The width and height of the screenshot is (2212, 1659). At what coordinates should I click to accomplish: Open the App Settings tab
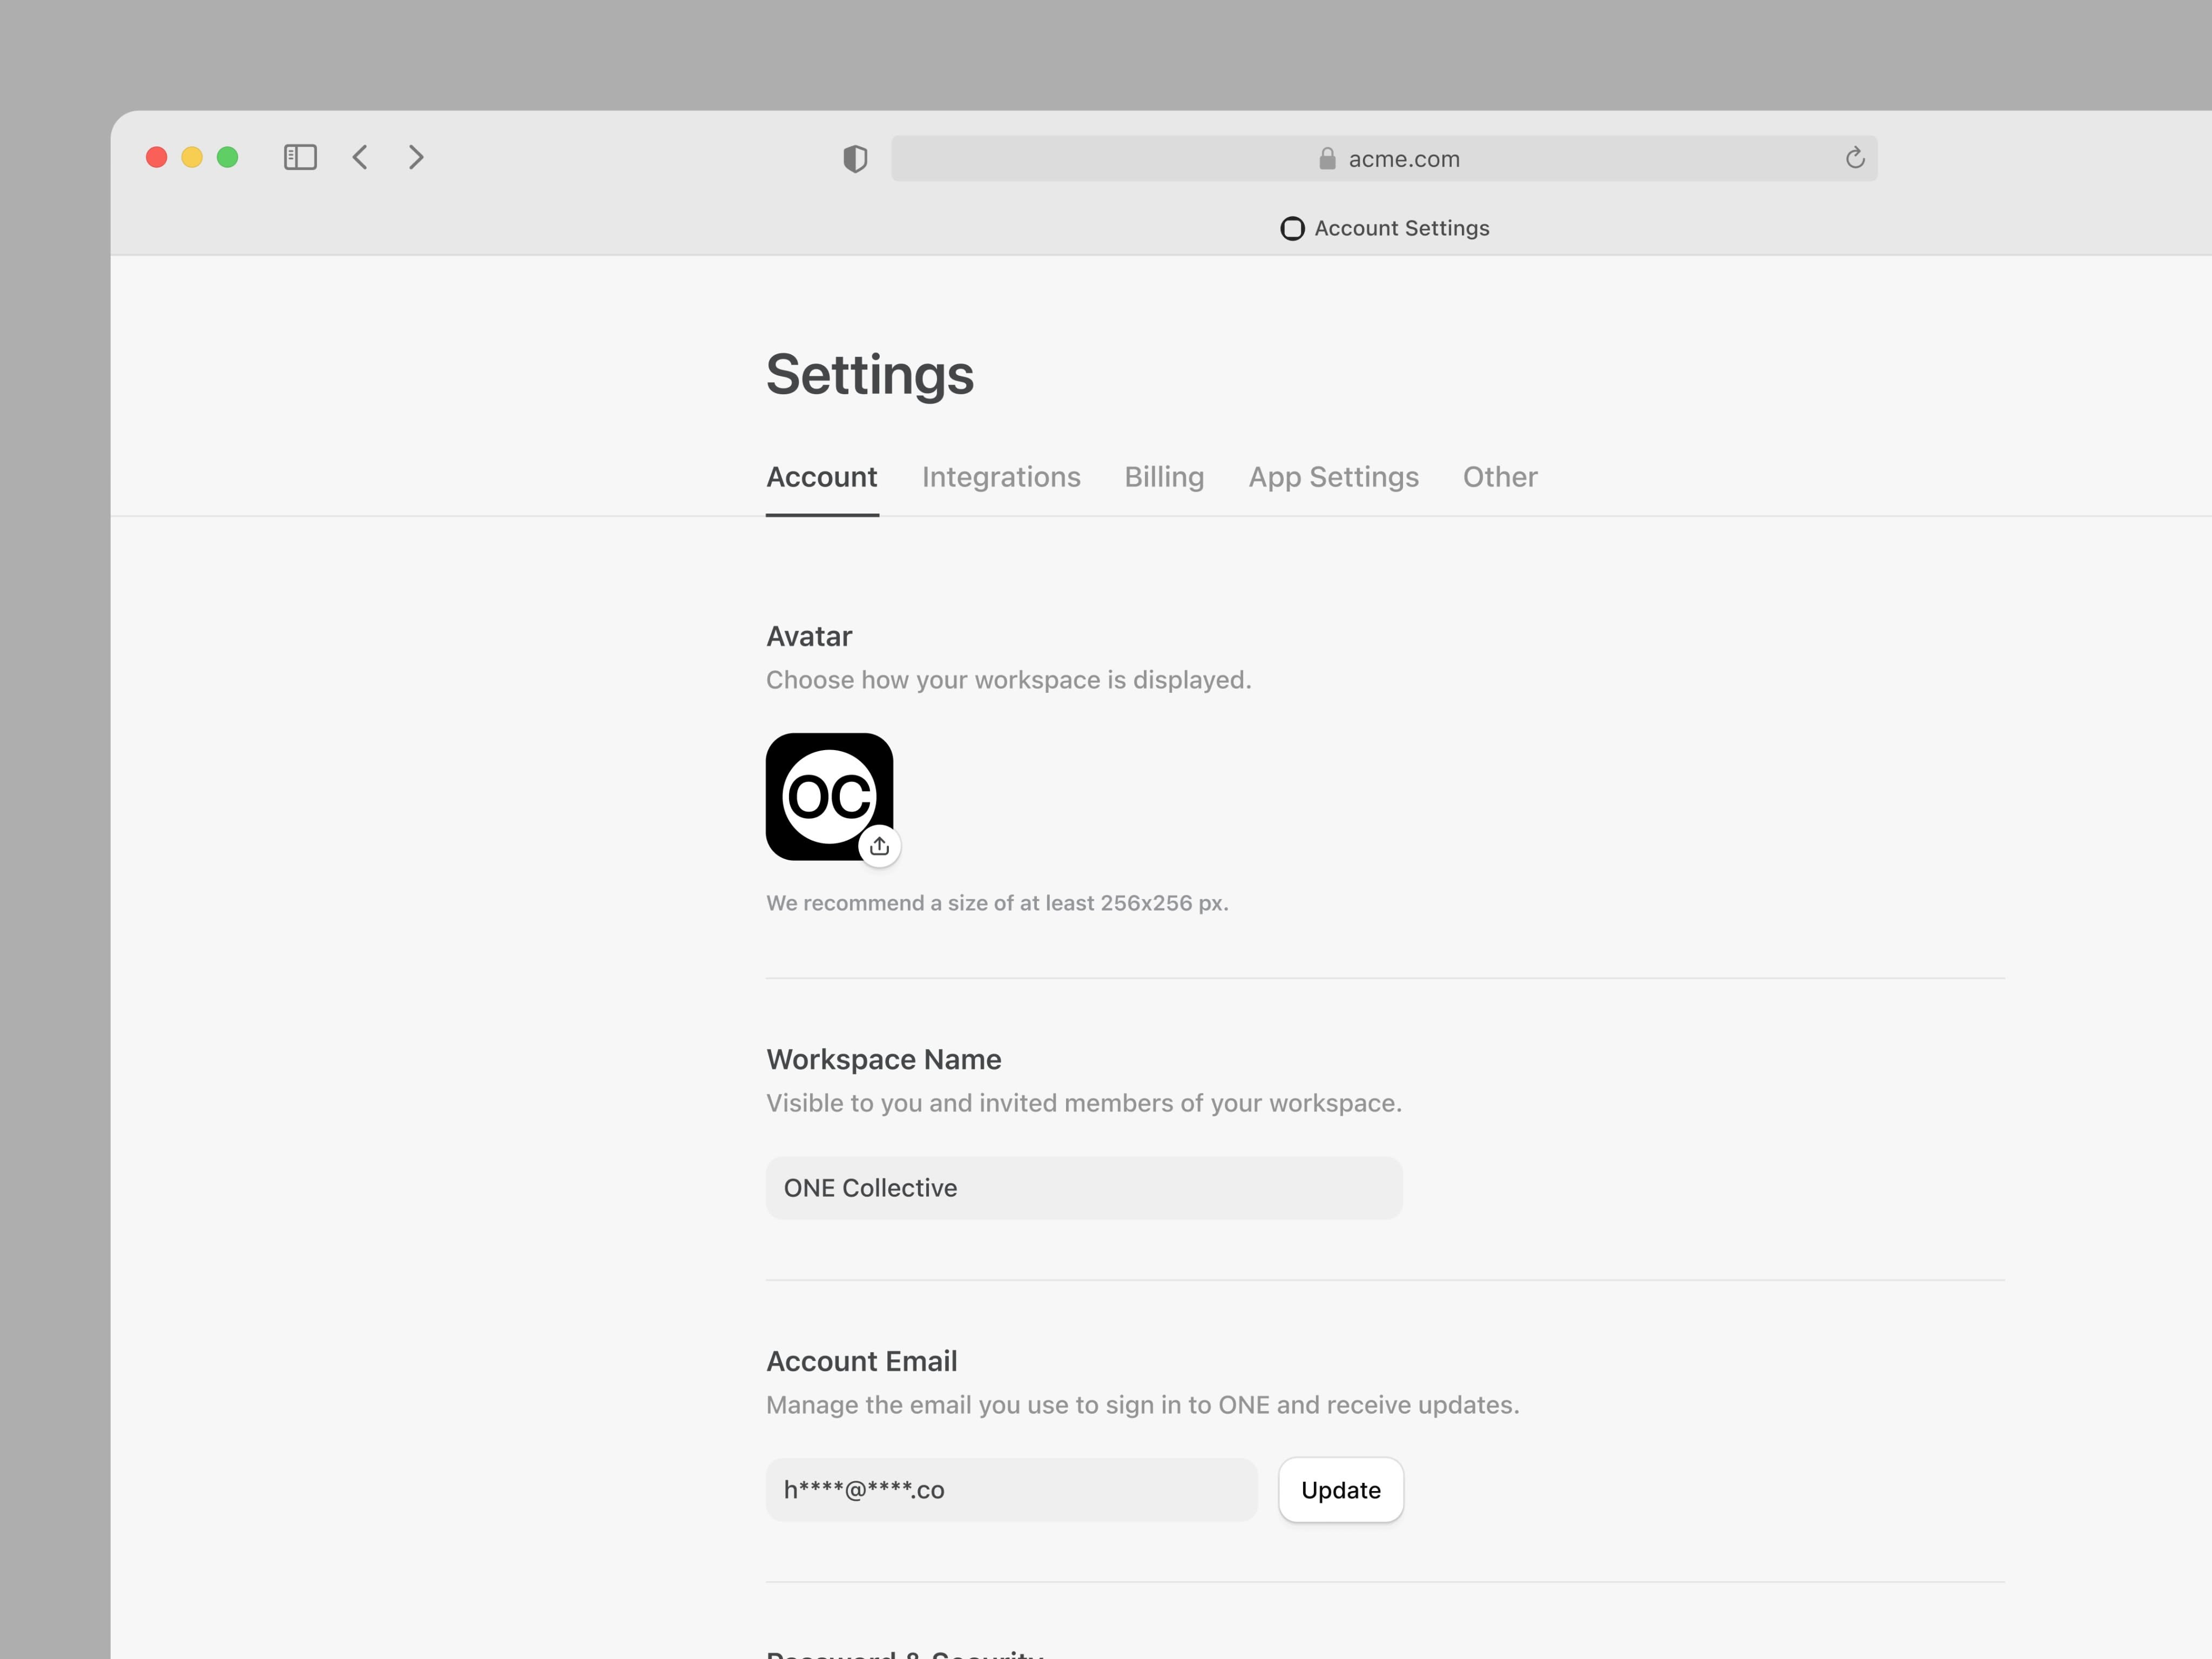click(1333, 477)
